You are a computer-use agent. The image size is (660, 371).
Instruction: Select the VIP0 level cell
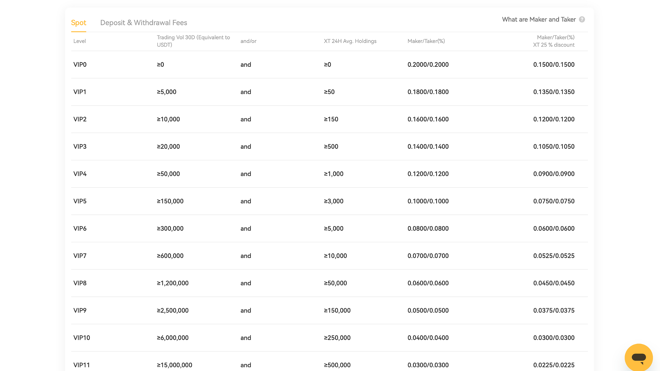point(80,64)
